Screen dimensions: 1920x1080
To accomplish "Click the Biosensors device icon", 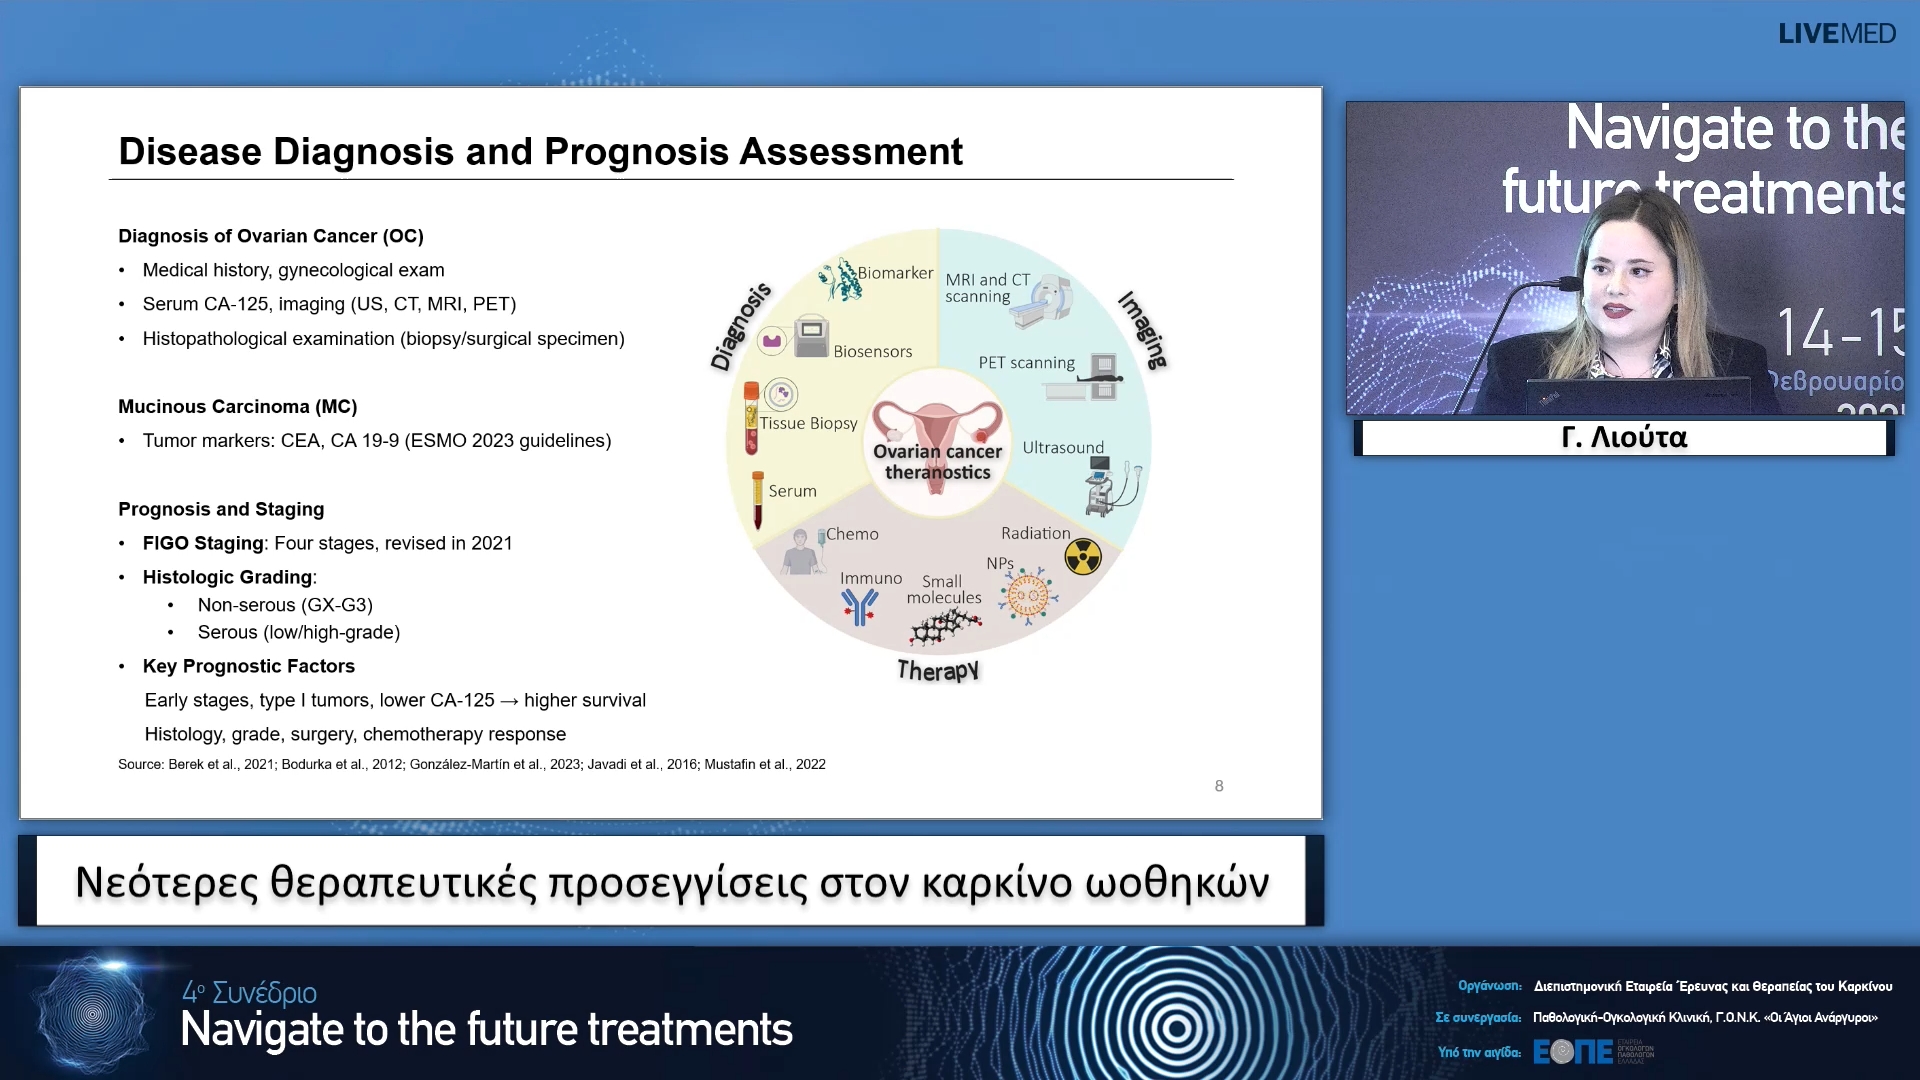I will (811, 336).
